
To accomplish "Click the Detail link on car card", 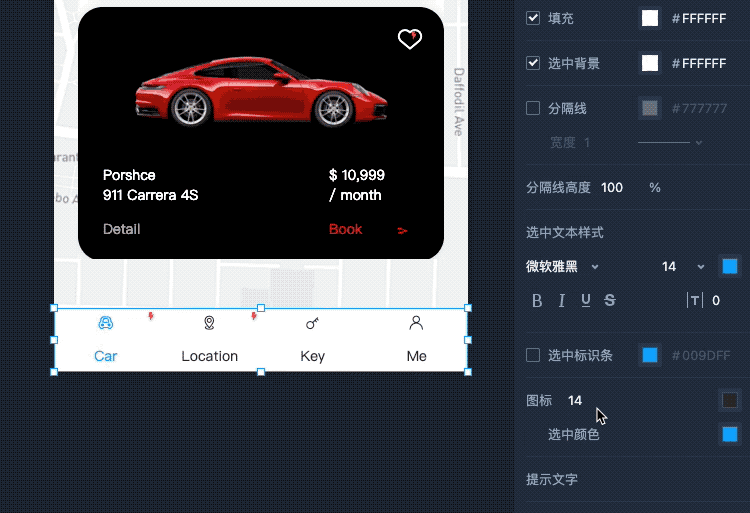I will click(x=121, y=229).
